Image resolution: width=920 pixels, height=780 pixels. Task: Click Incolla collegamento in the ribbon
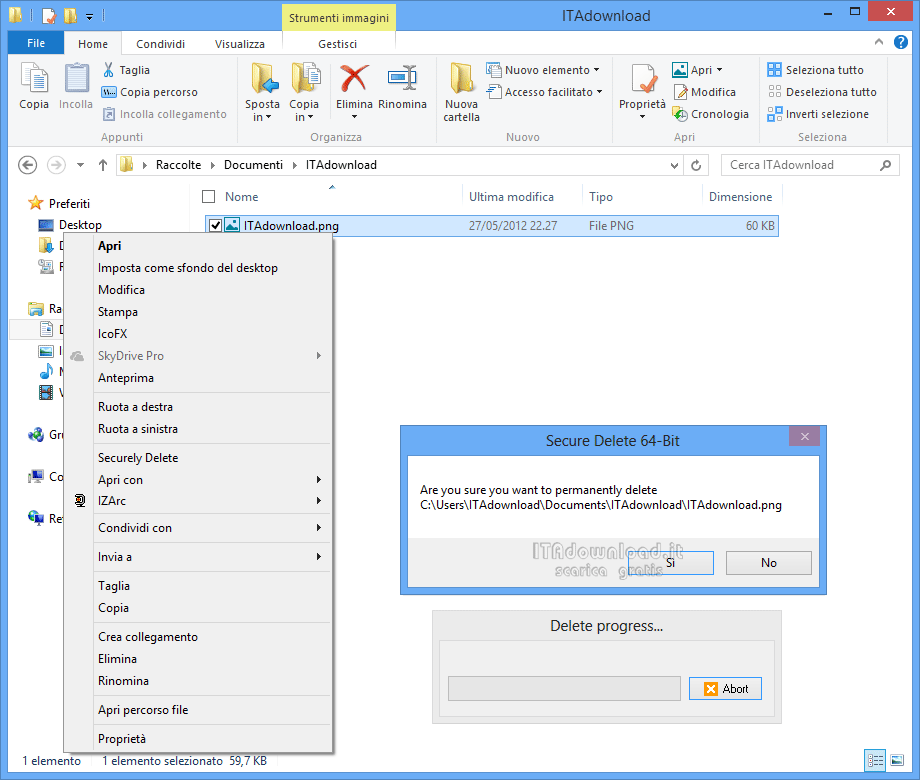[x=165, y=114]
